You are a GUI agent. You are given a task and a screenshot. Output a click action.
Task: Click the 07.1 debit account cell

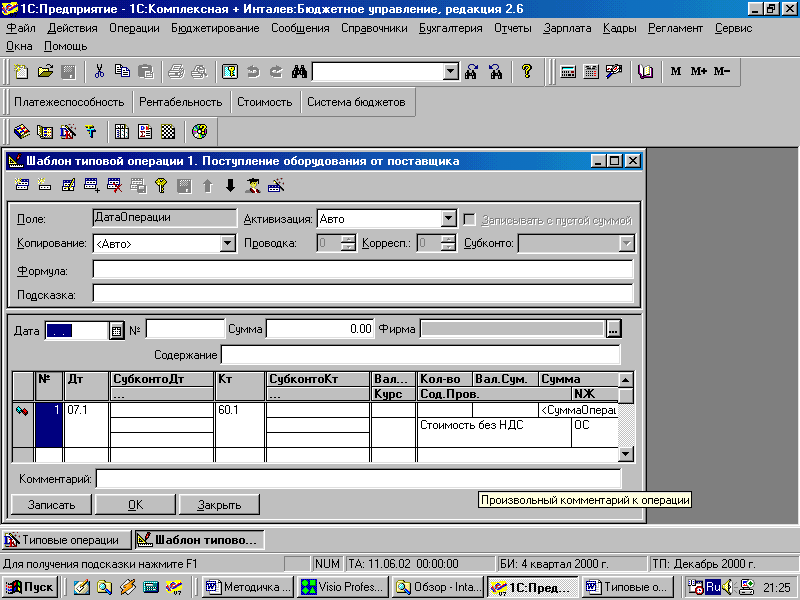click(x=86, y=424)
